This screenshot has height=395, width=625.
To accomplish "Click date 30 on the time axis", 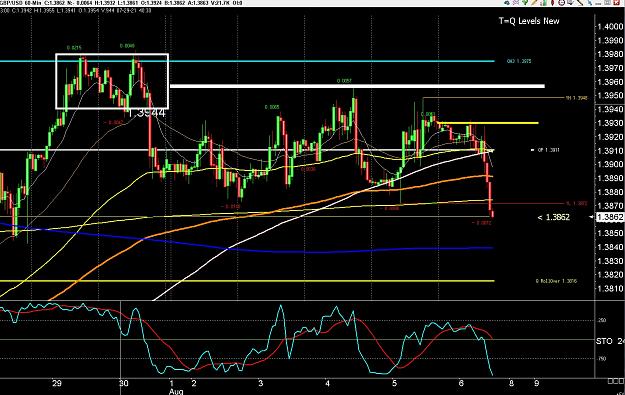I will tap(124, 383).
